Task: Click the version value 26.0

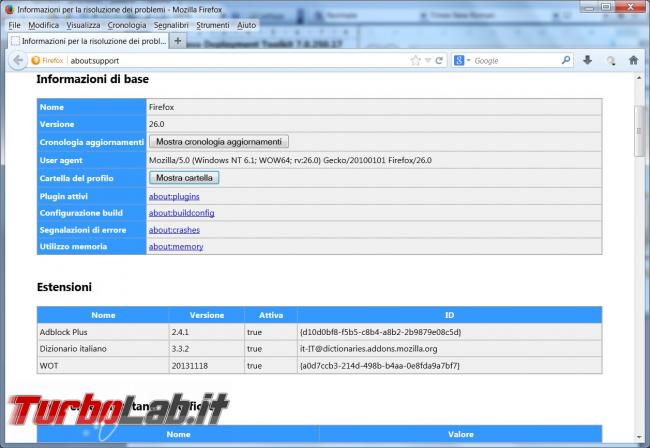Action: click(157, 124)
